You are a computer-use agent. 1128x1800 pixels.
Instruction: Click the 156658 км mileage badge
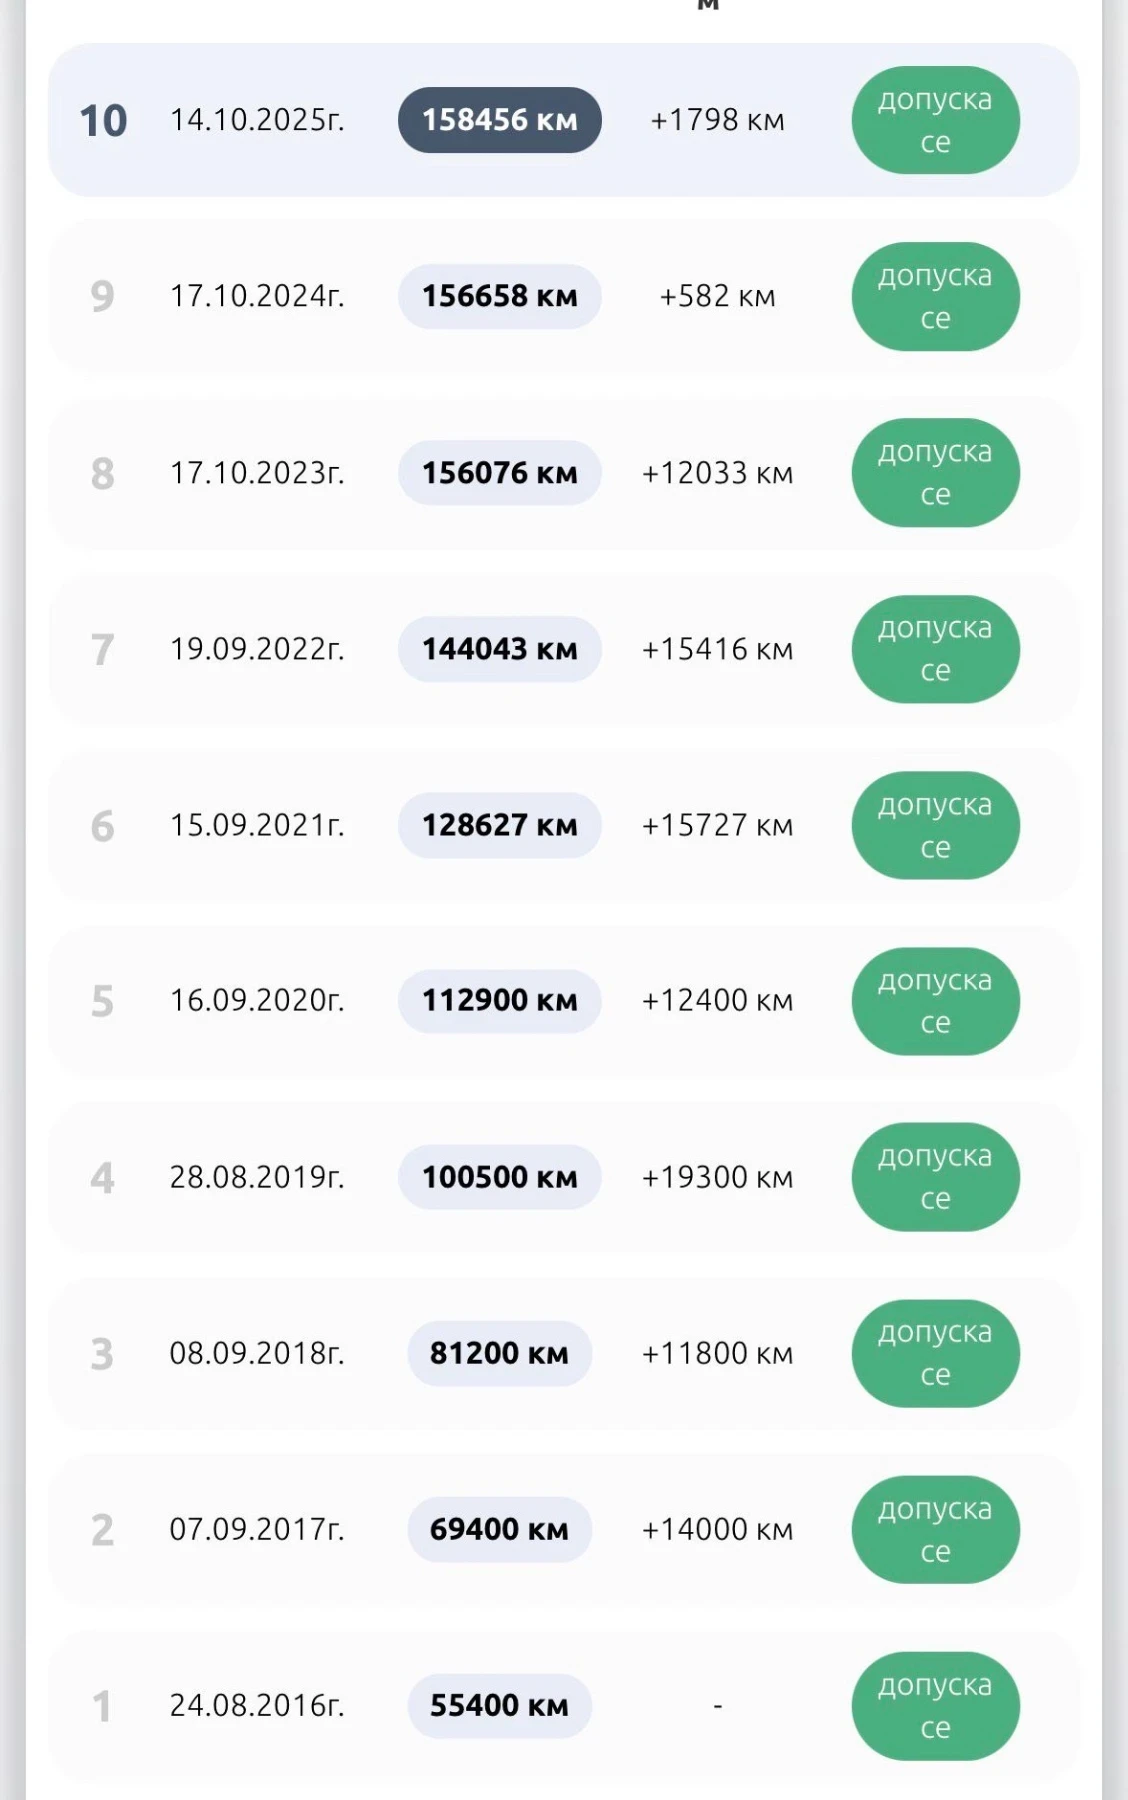pos(500,296)
